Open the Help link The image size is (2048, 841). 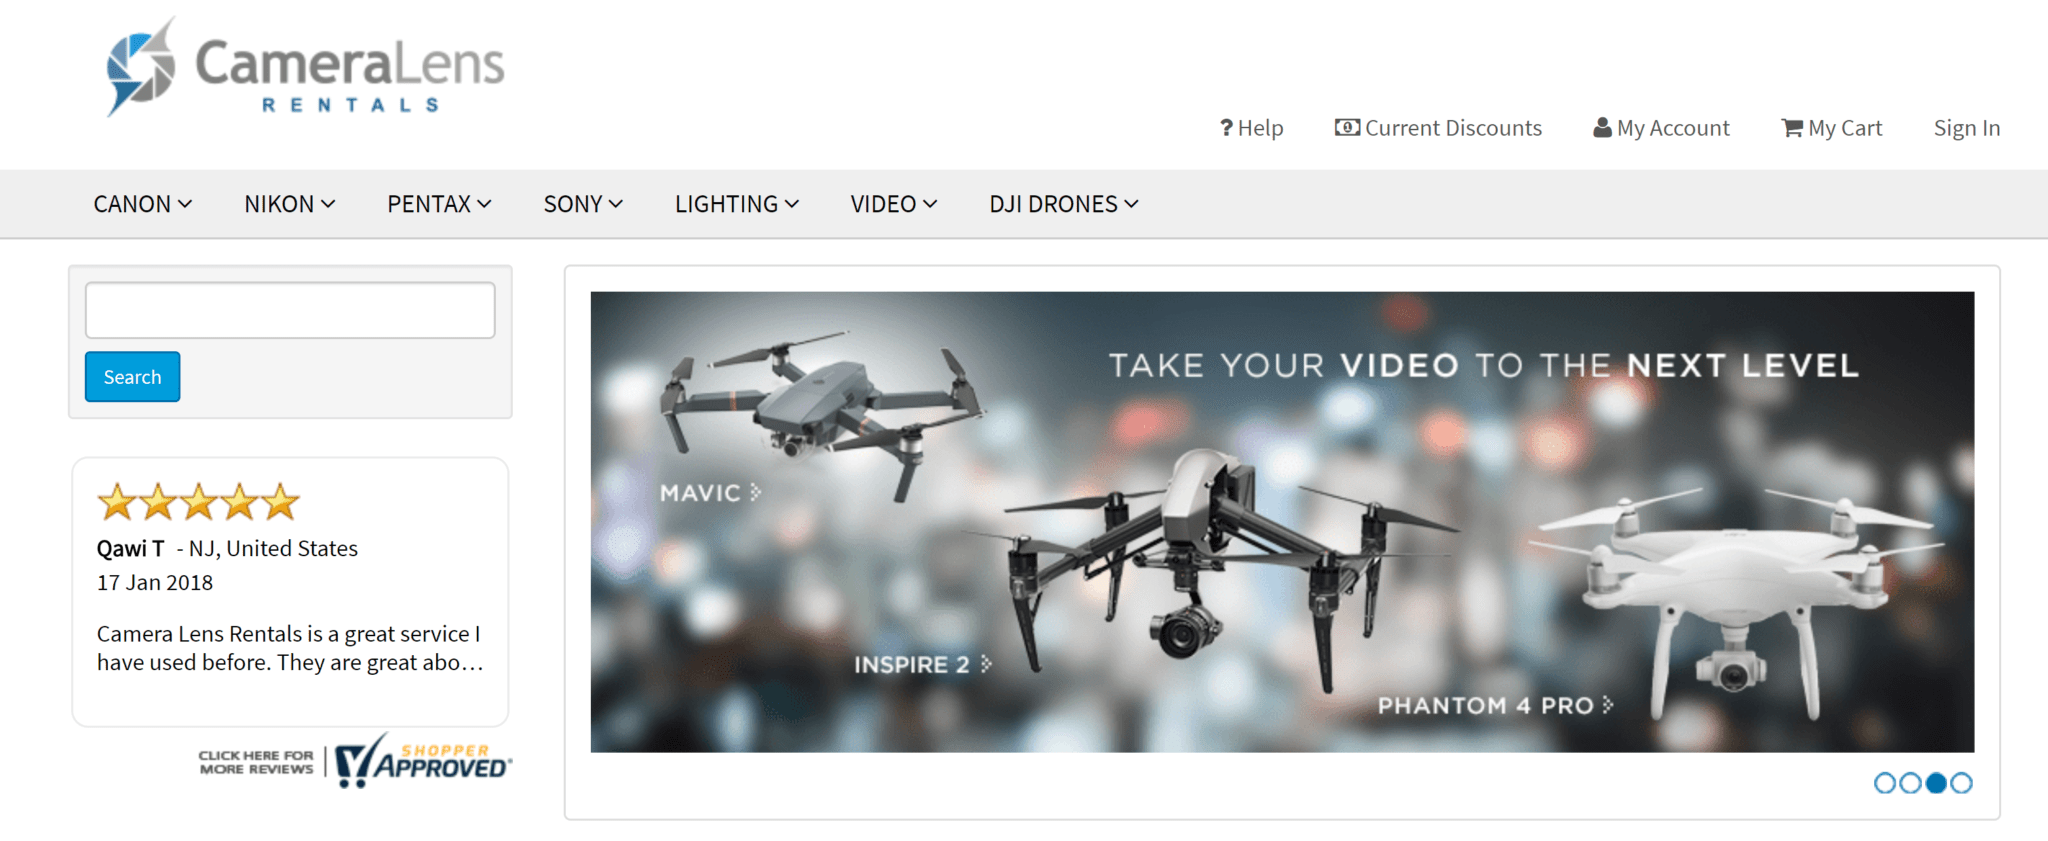point(1251,128)
